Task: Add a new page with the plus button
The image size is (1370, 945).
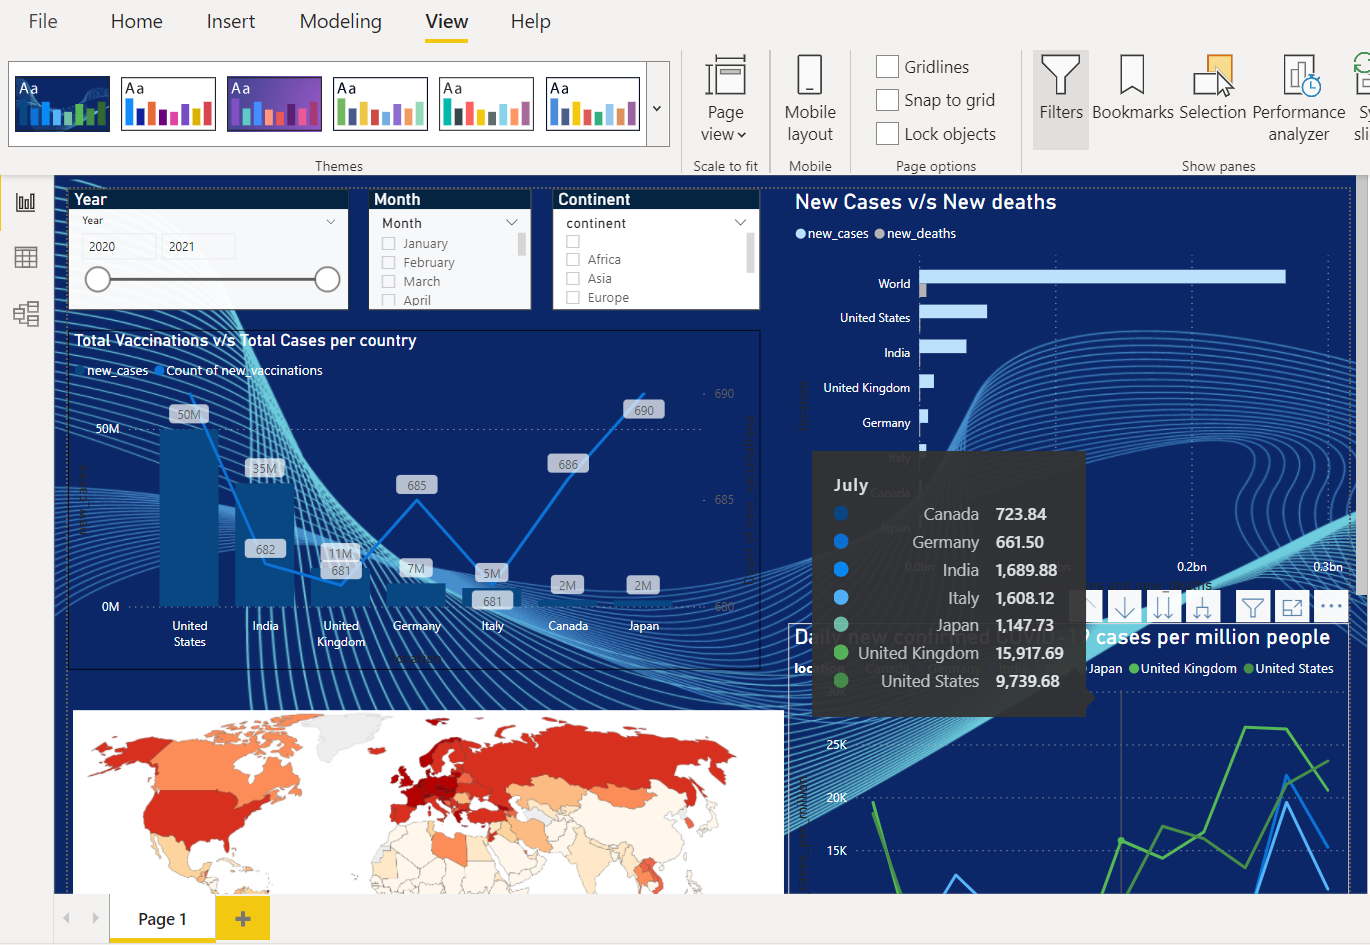Action: point(242,917)
